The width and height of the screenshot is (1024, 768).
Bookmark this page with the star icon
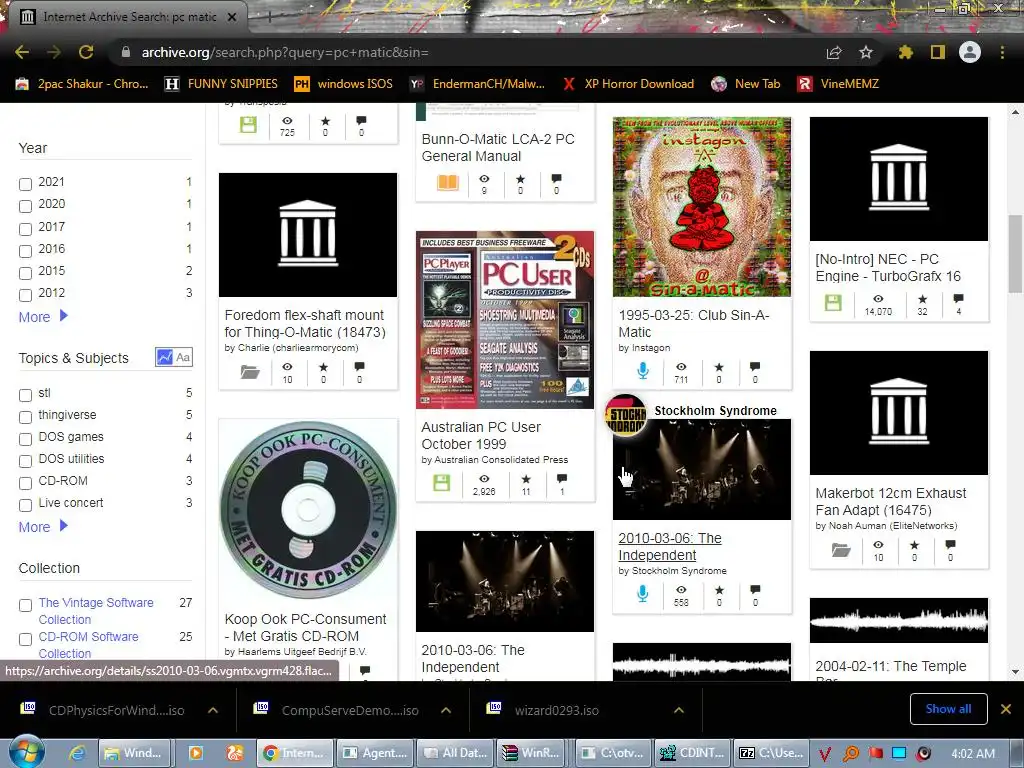coord(866,52)
